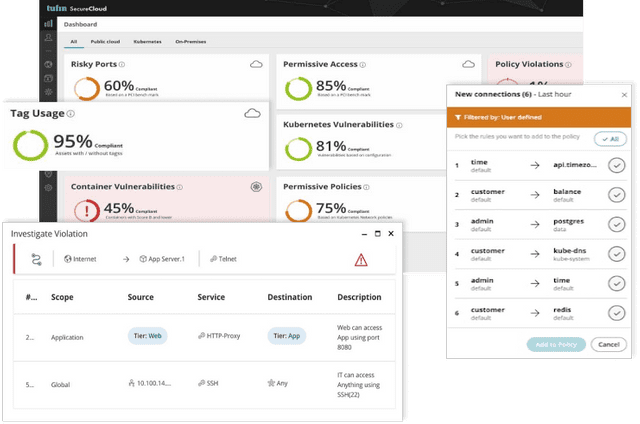Toggle the checkmark for time to api.timezo rule
Viewport: 640px width, 424px height.
[616, 166]
